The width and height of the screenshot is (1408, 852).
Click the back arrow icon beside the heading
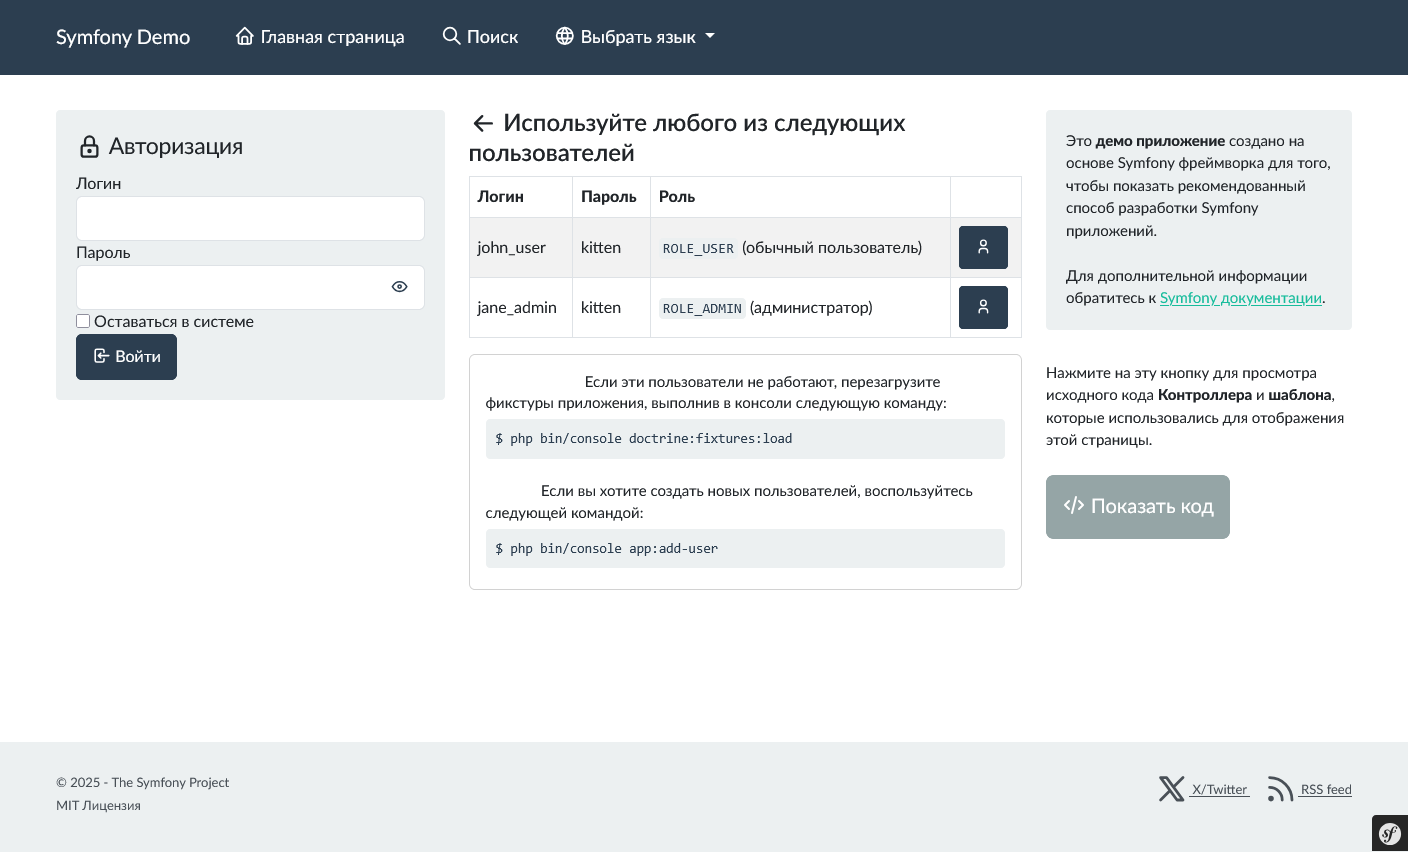(x=483, y=123)
